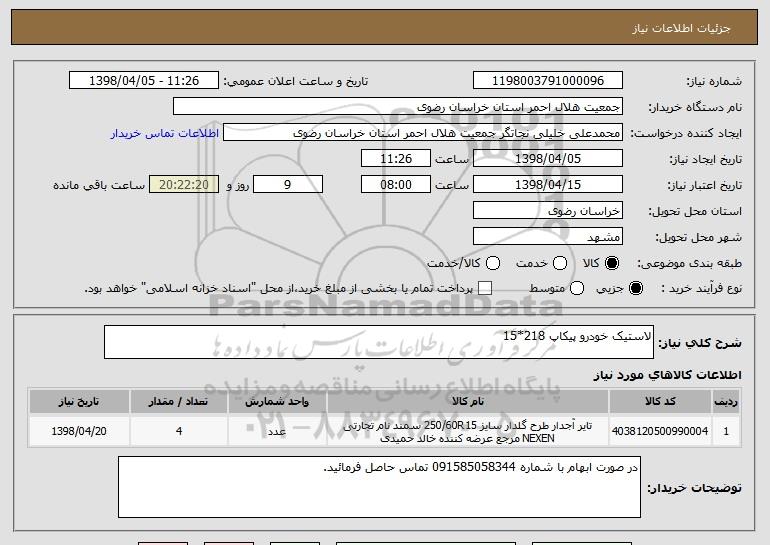Click the delivery province field خراسان رضوی
Screen dimensions: 770x545
(x=548, y=211)
